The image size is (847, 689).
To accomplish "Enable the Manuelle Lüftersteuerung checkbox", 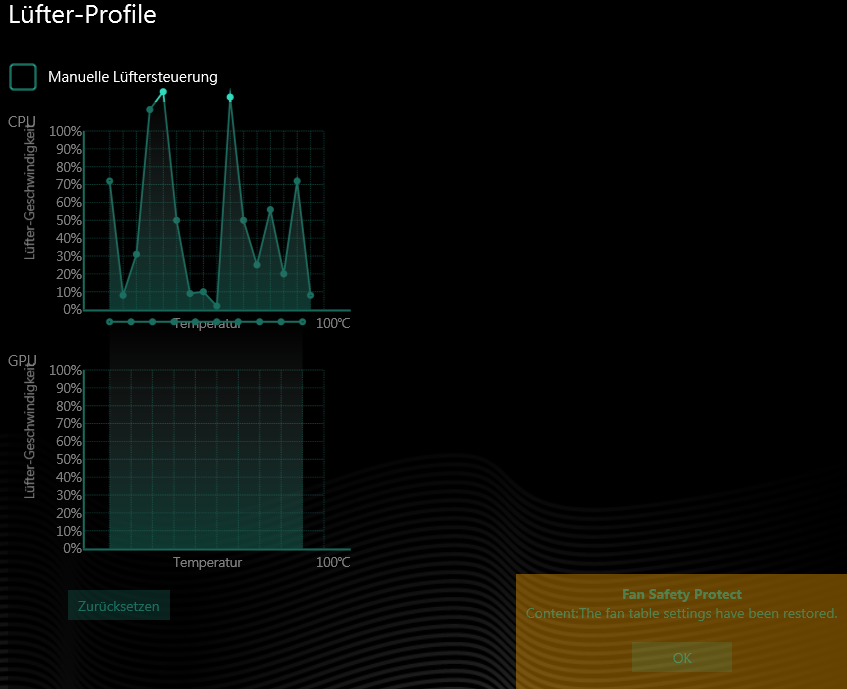I will click(23, 77).
